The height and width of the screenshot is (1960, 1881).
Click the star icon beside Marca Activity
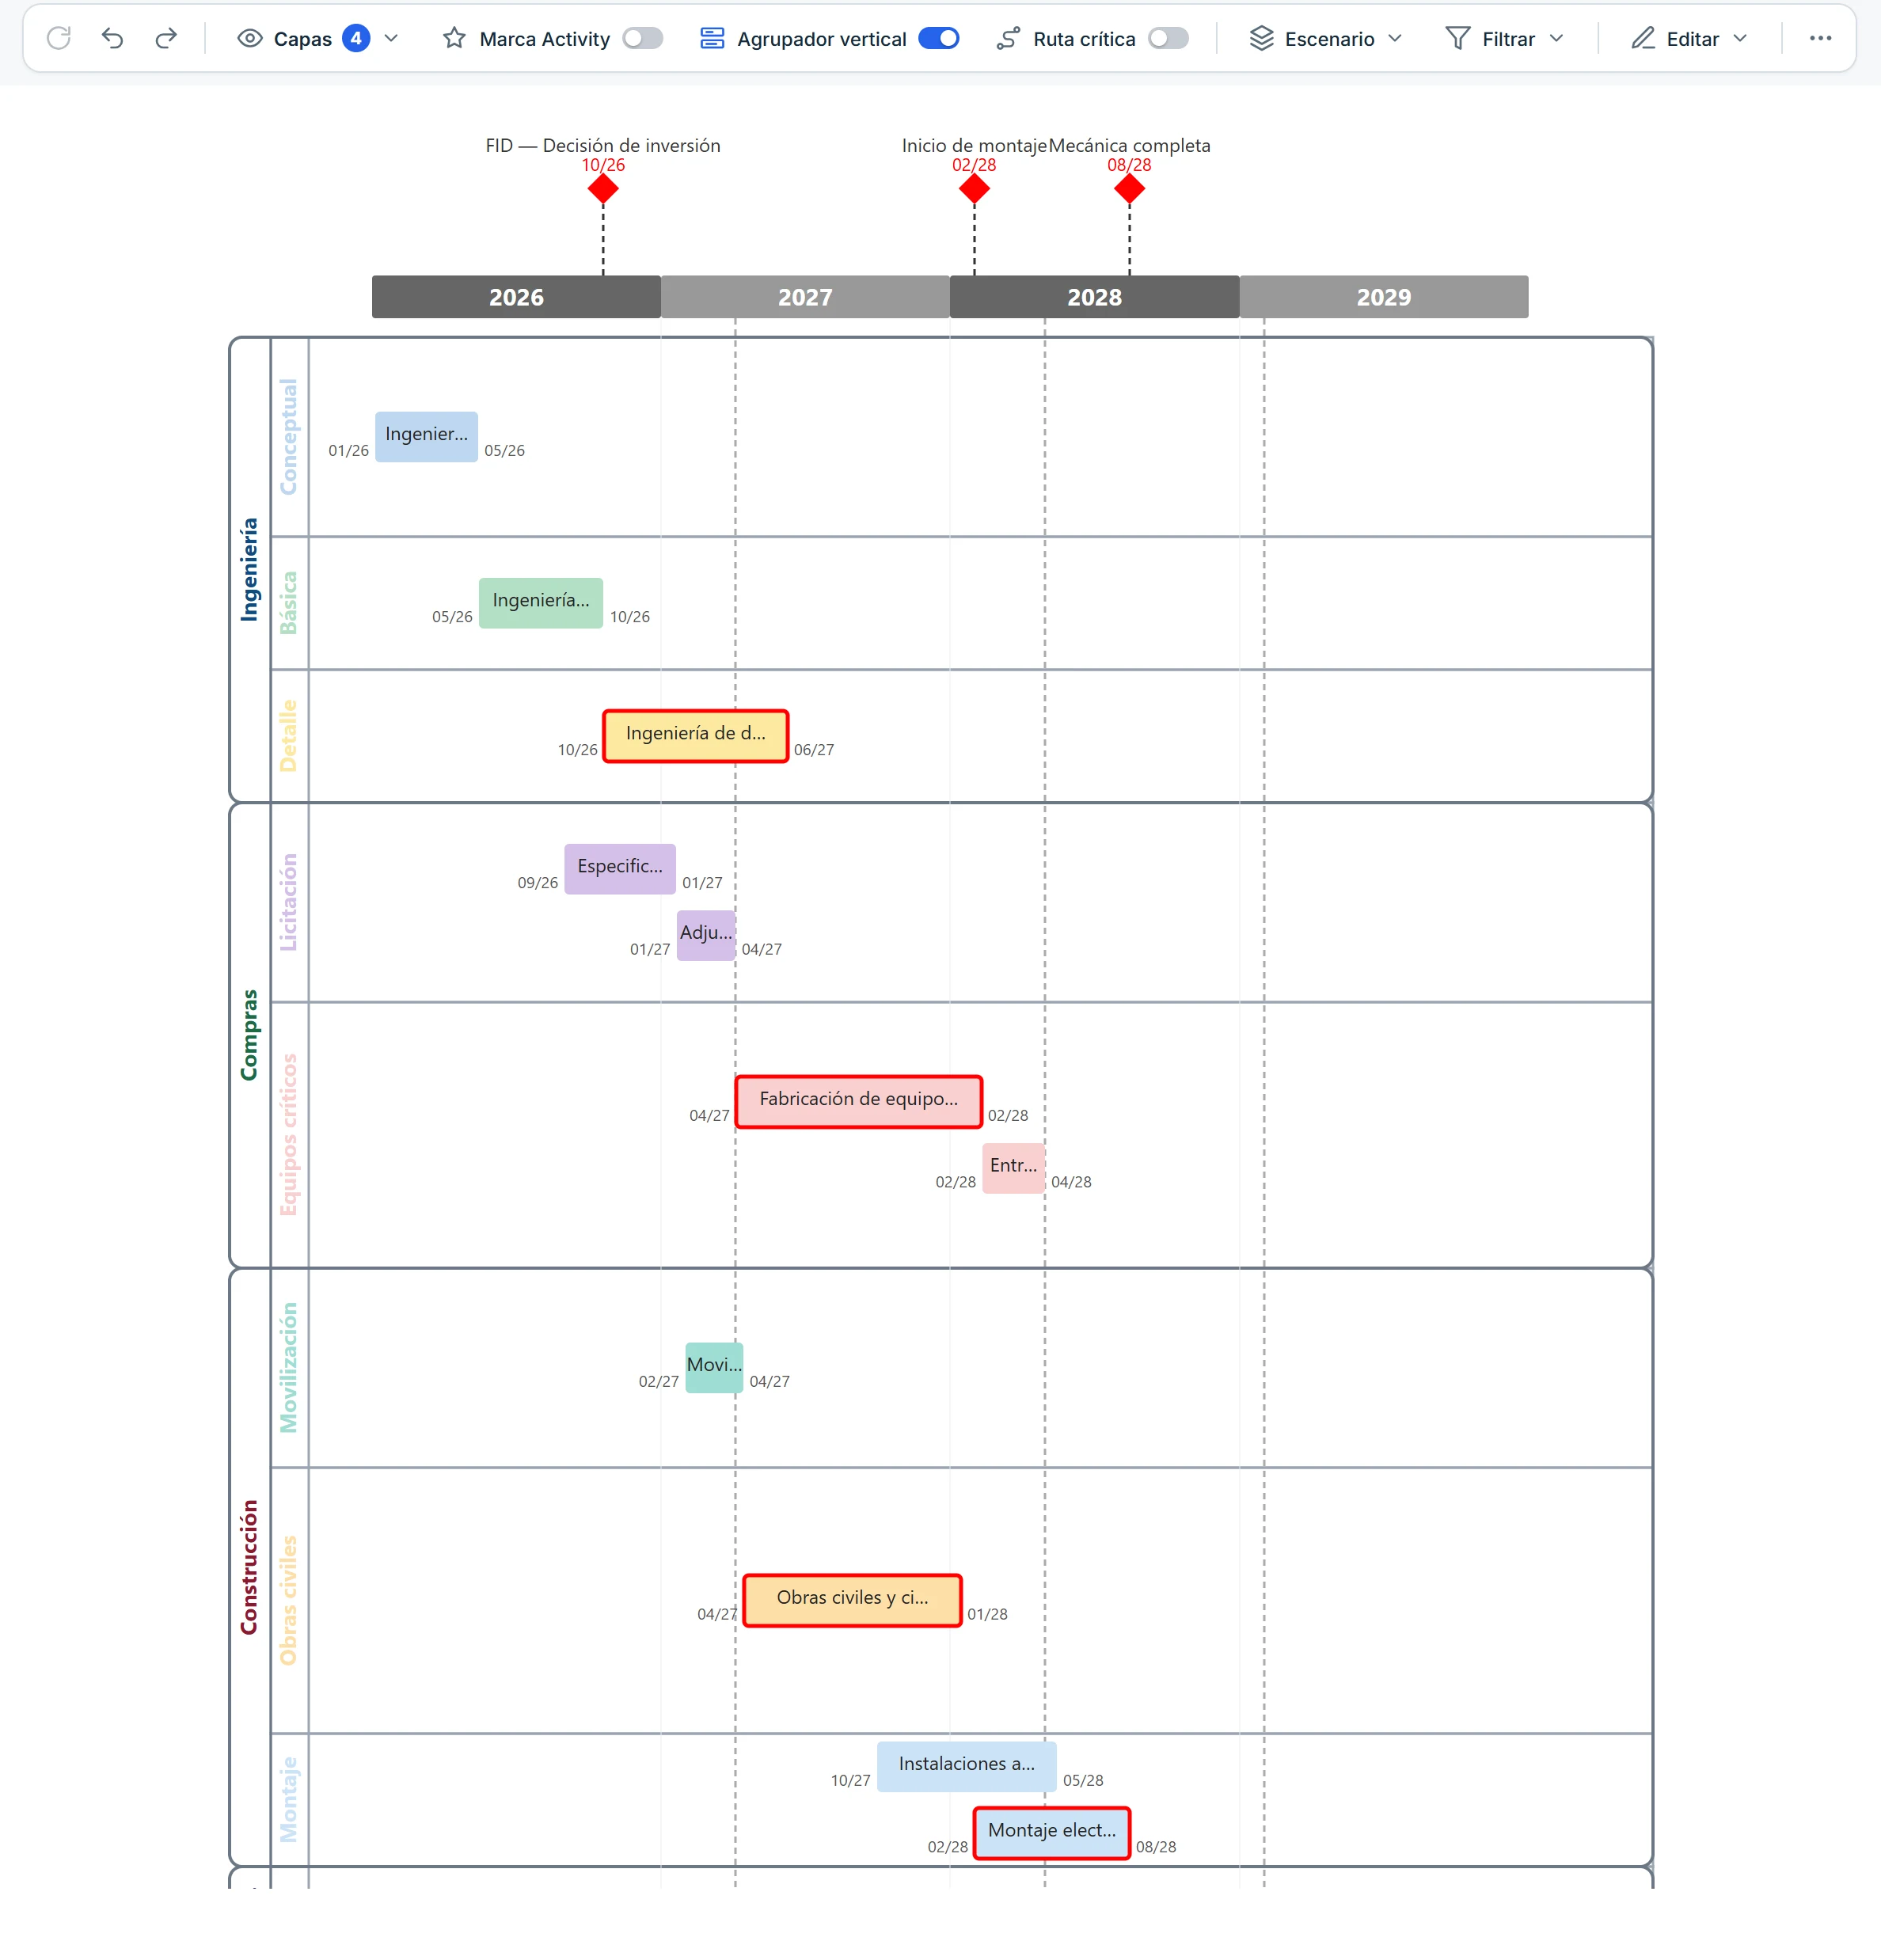coord(455,38)
